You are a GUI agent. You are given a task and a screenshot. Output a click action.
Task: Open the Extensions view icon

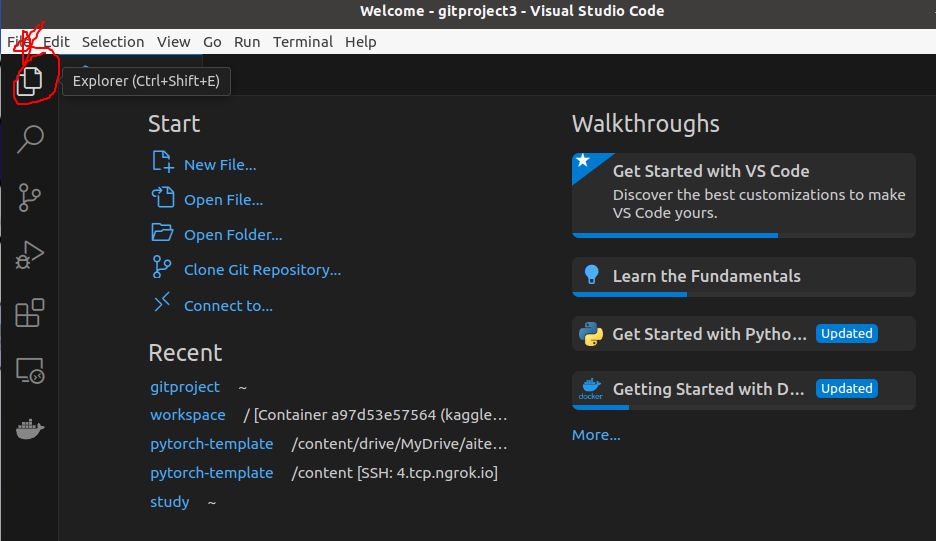(30, 312)
